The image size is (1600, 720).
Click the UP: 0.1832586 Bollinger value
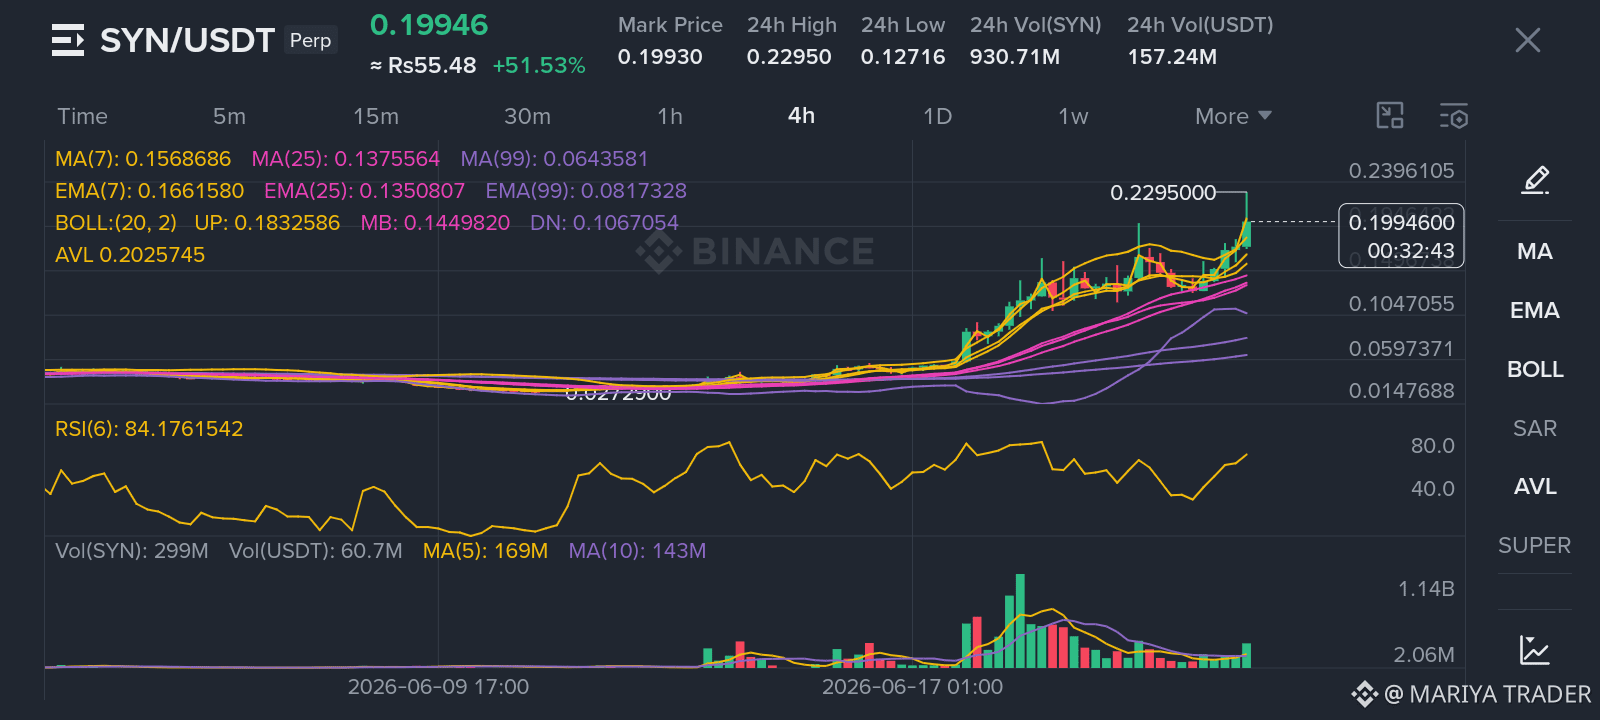[267, 223]
